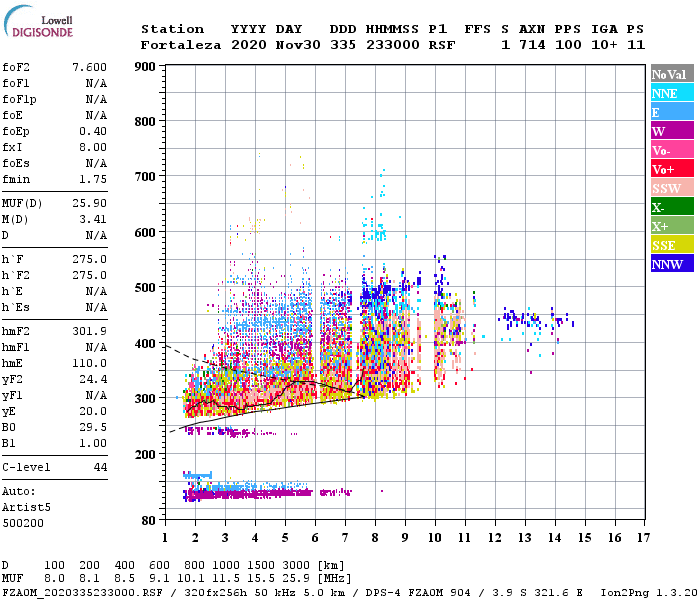Click the MUF 10.1 value in table

(x=191, y=579)
